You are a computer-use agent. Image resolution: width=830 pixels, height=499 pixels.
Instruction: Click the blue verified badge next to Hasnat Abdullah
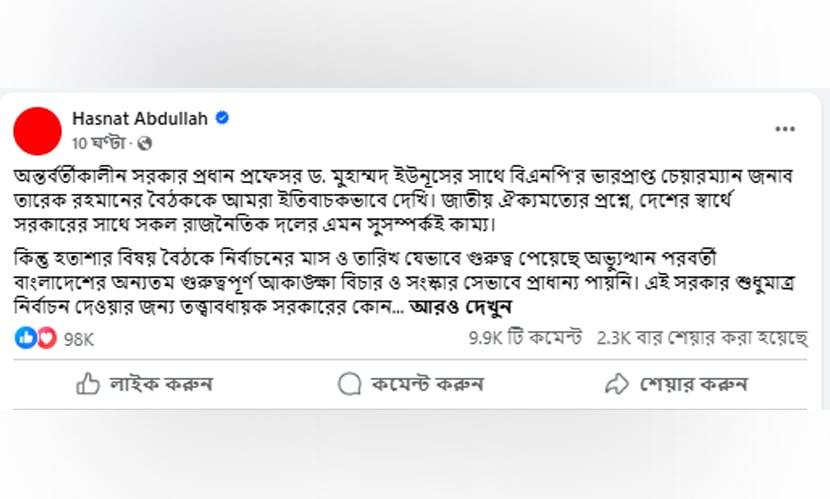(x=222, y=118)
